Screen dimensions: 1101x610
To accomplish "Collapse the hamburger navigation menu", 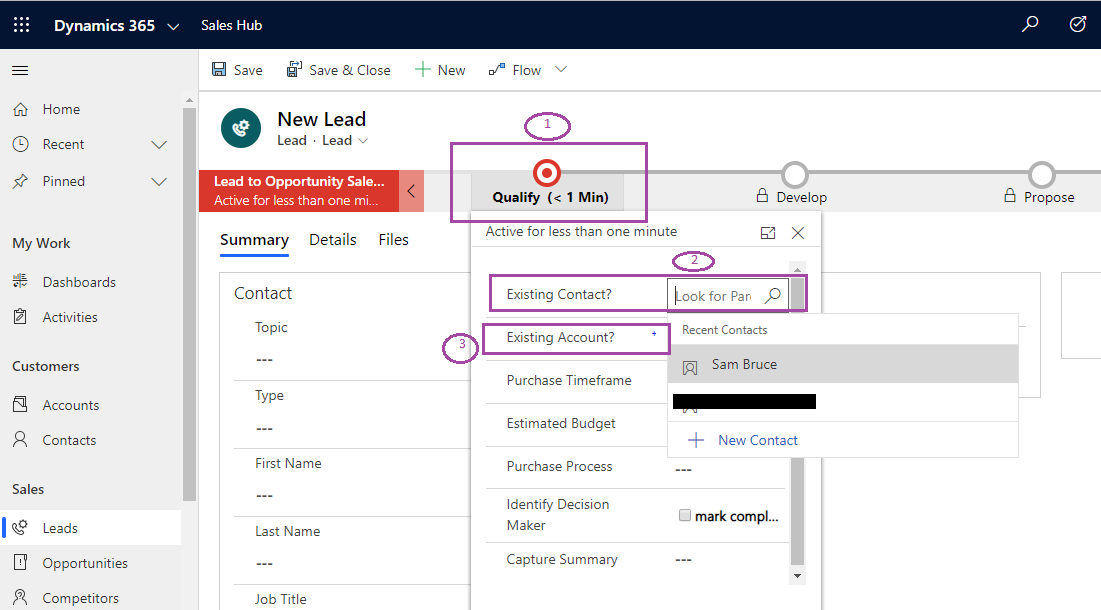I will (x=20, y=70).
